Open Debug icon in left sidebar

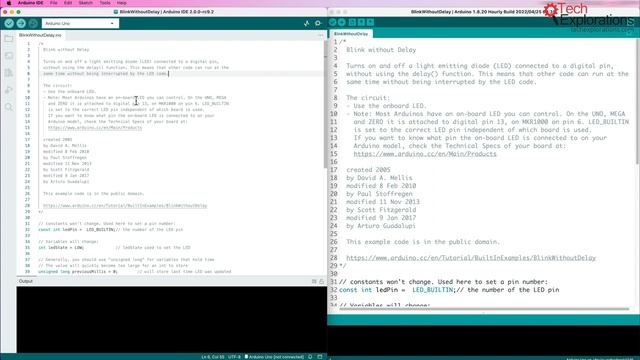[9, 90]
